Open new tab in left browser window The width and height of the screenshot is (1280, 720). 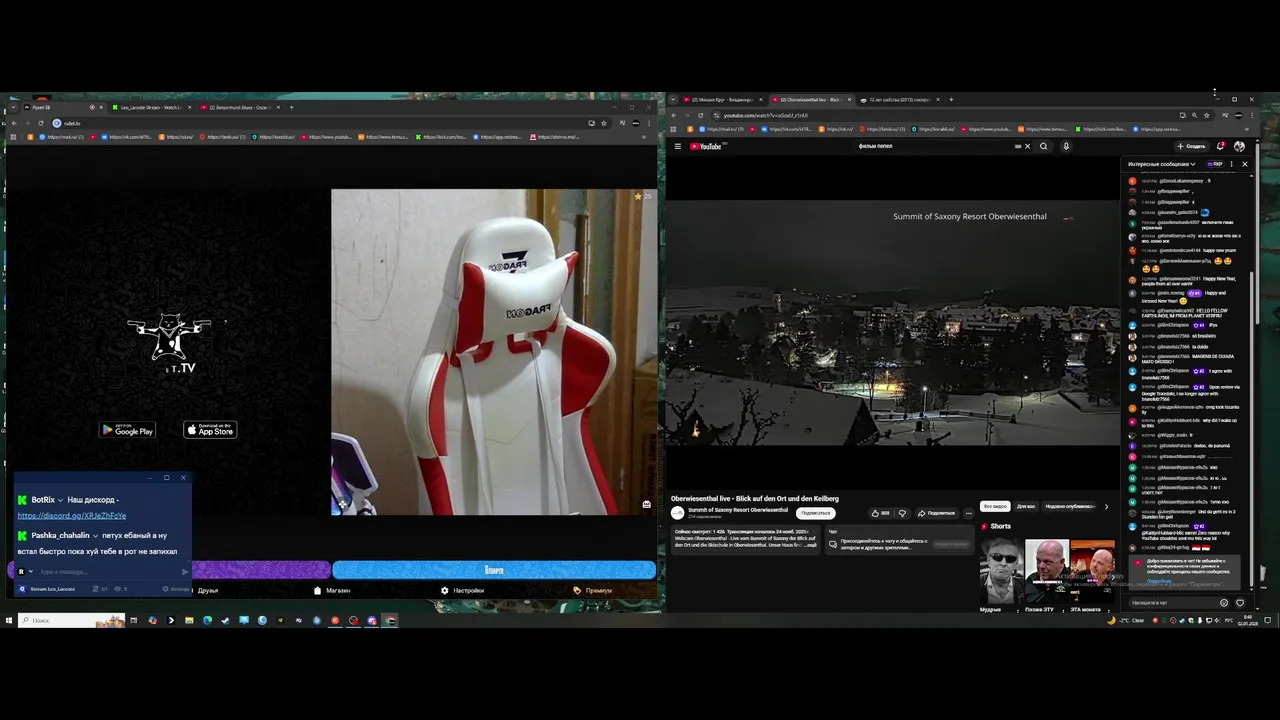point(291,107)
